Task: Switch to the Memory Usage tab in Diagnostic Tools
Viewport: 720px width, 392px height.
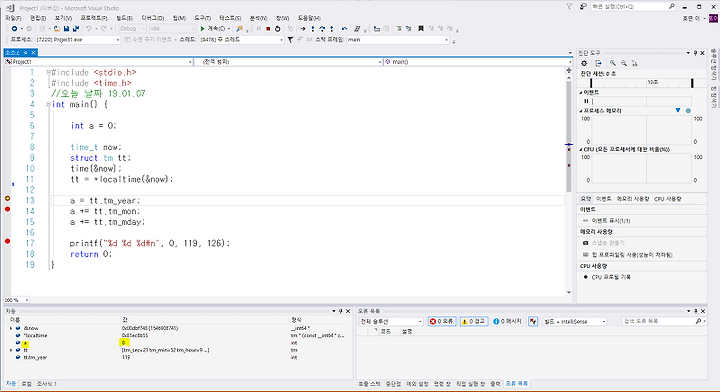Action: point(632,199)
